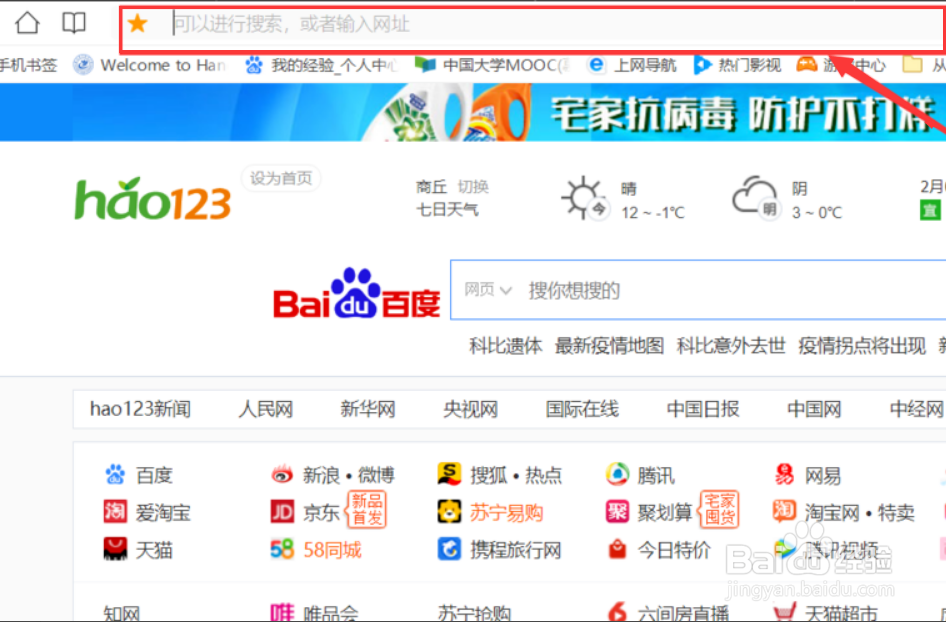
Task: Click the 京东 JD icon
Action: (x=282, y=512)
